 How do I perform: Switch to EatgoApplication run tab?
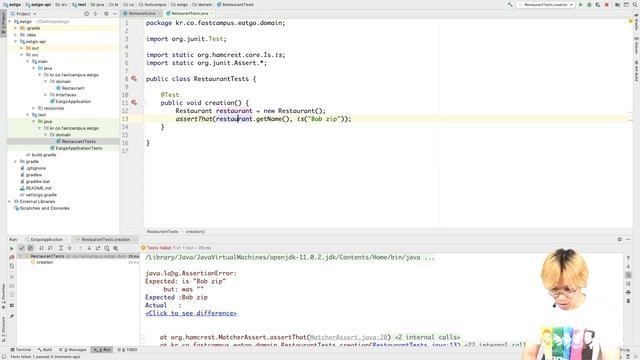pyautogui.click(x=47, y=240)
